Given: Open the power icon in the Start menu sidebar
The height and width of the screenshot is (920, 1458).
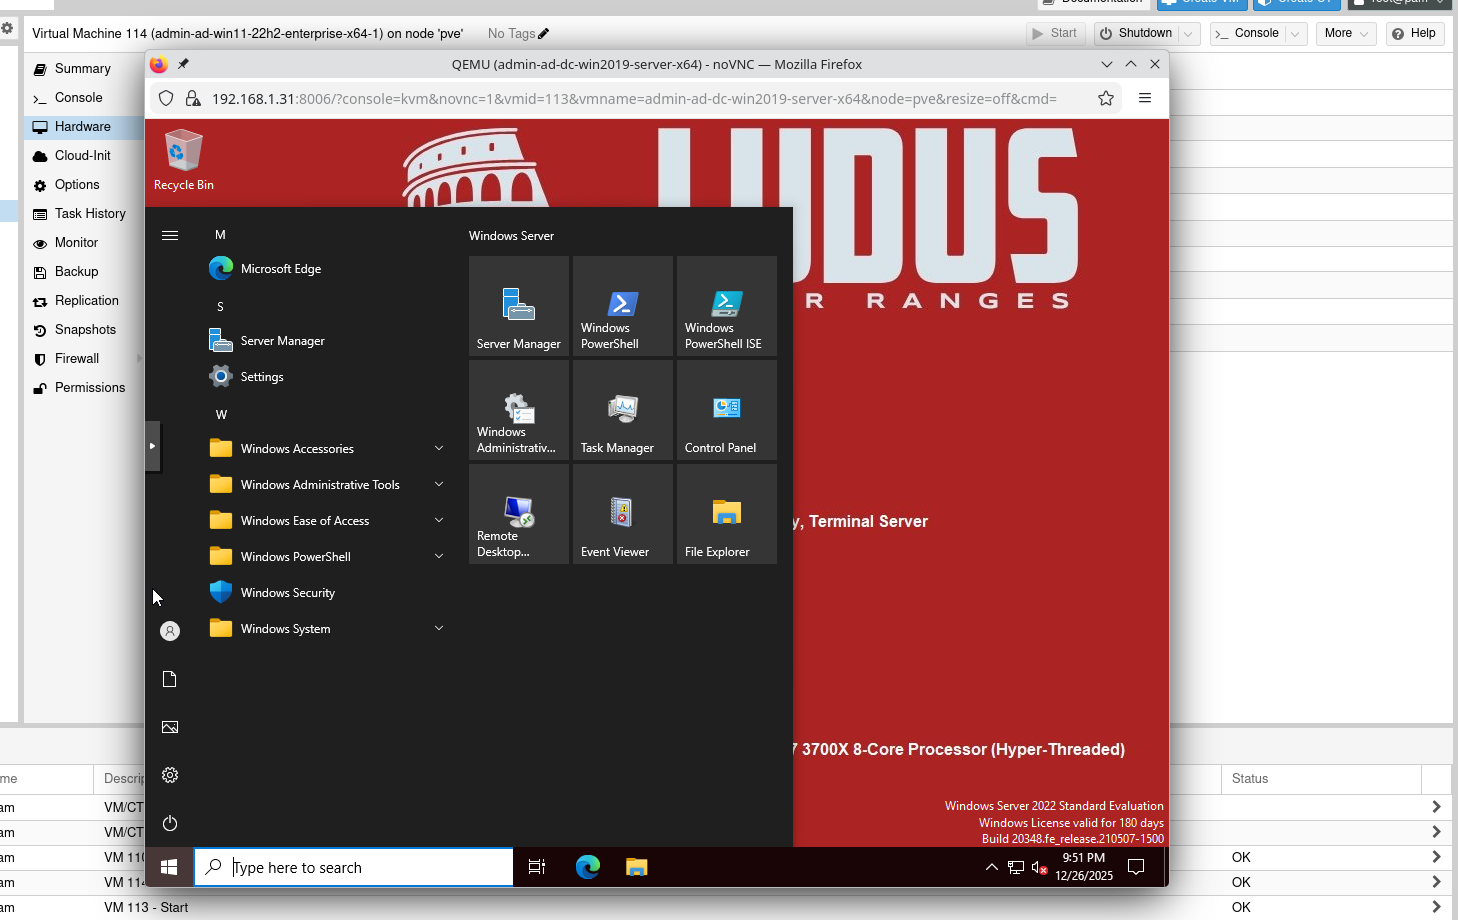Looking at the screenshot, I should point(169,823).
